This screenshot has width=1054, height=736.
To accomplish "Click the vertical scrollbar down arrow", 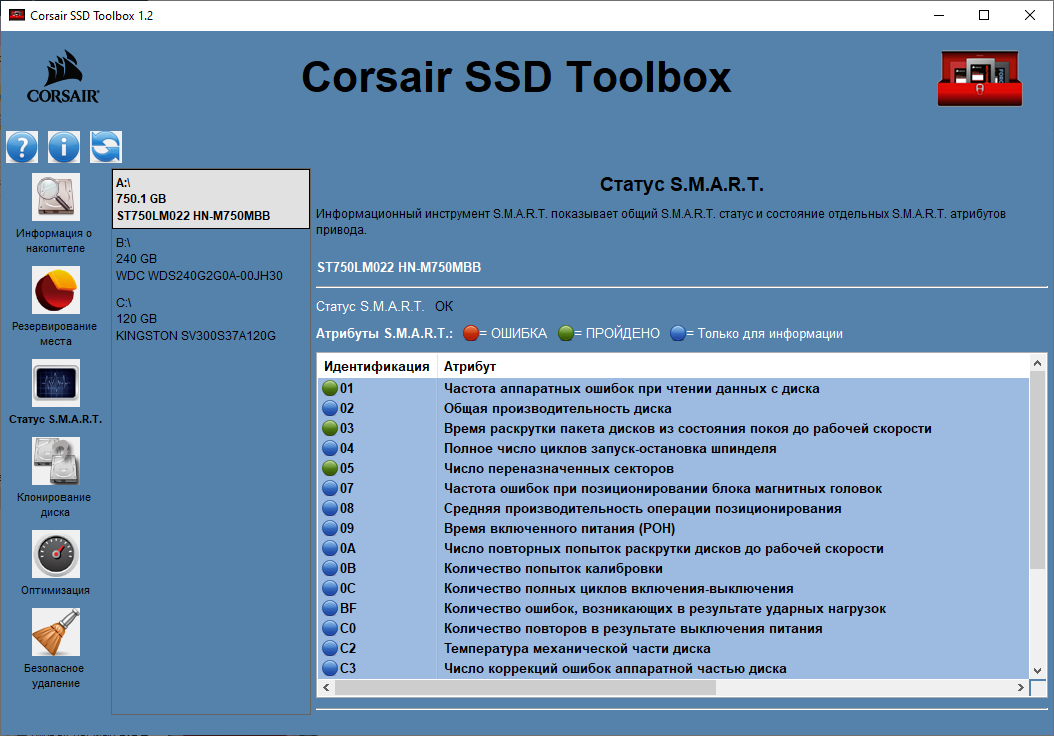I will coord(1037,671).
